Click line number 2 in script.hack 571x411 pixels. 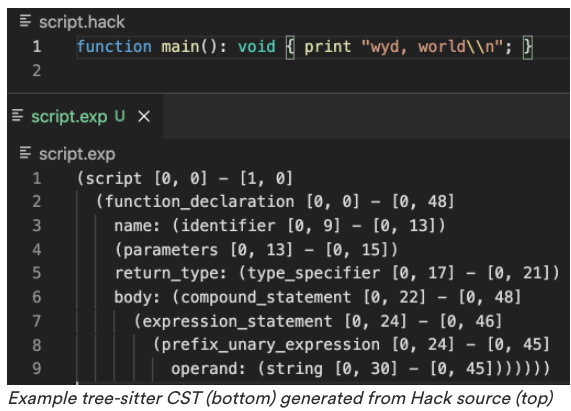click(37, 70)
